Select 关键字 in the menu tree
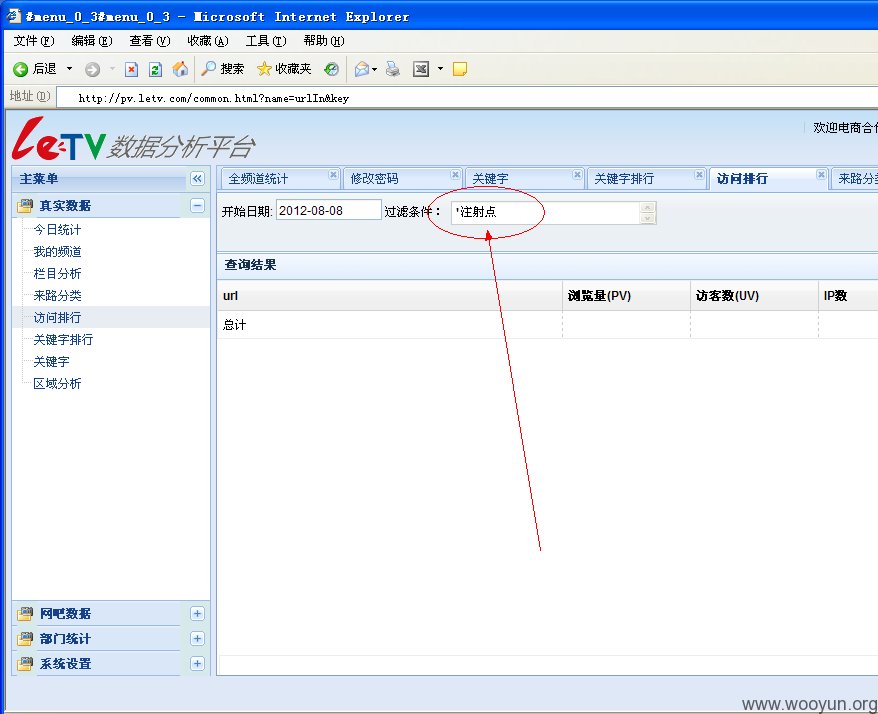Screen dimensions: 878x714 pyautogui.click(x=52, y=361)
